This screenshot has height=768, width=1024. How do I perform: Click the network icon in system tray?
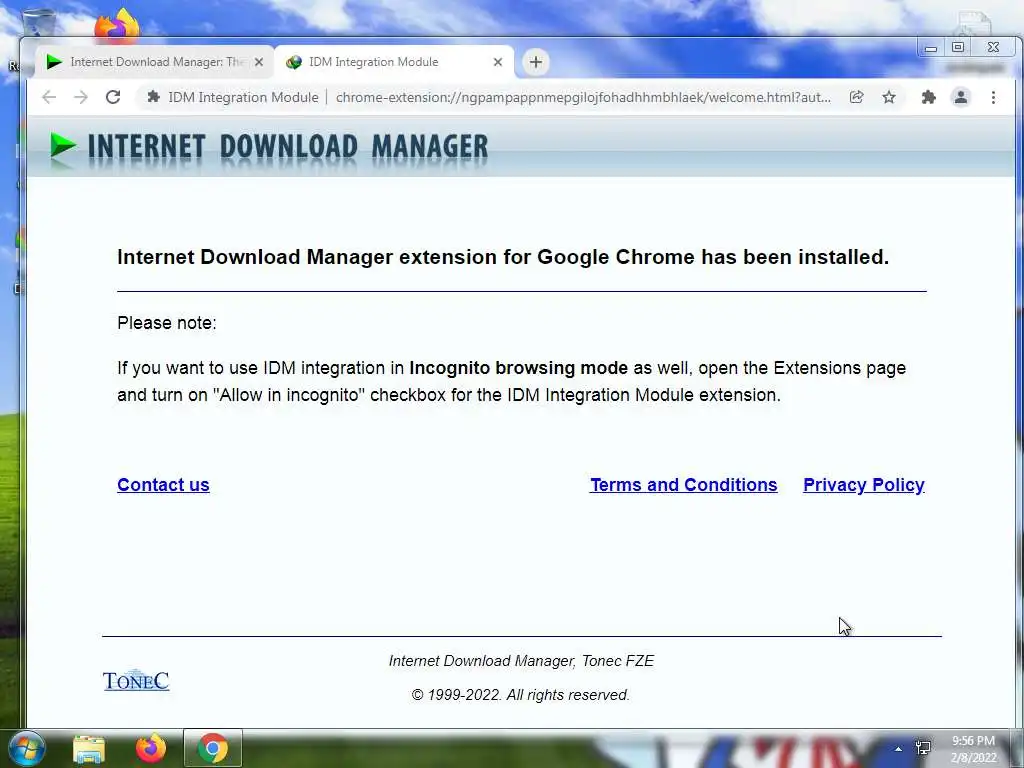click(923, 748)
